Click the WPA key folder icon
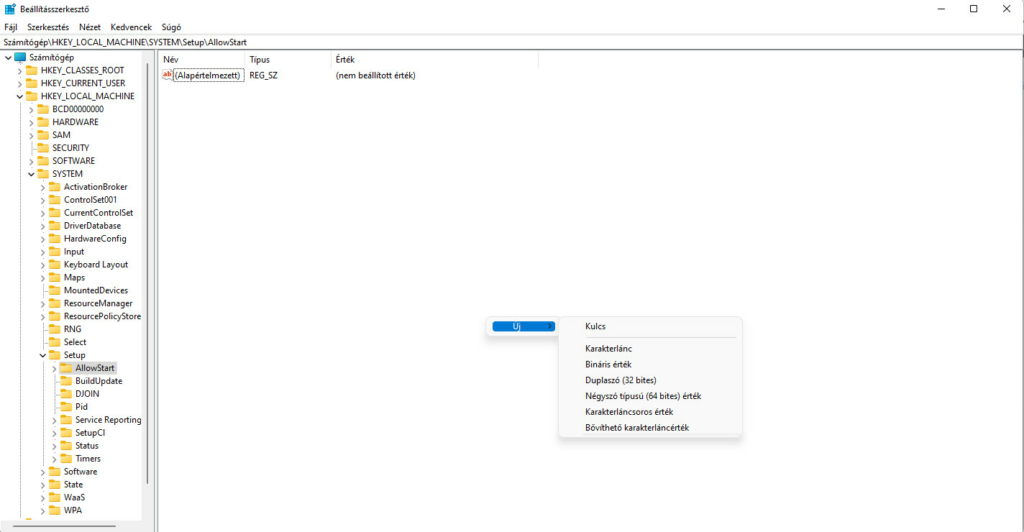 tap(54, 510)
